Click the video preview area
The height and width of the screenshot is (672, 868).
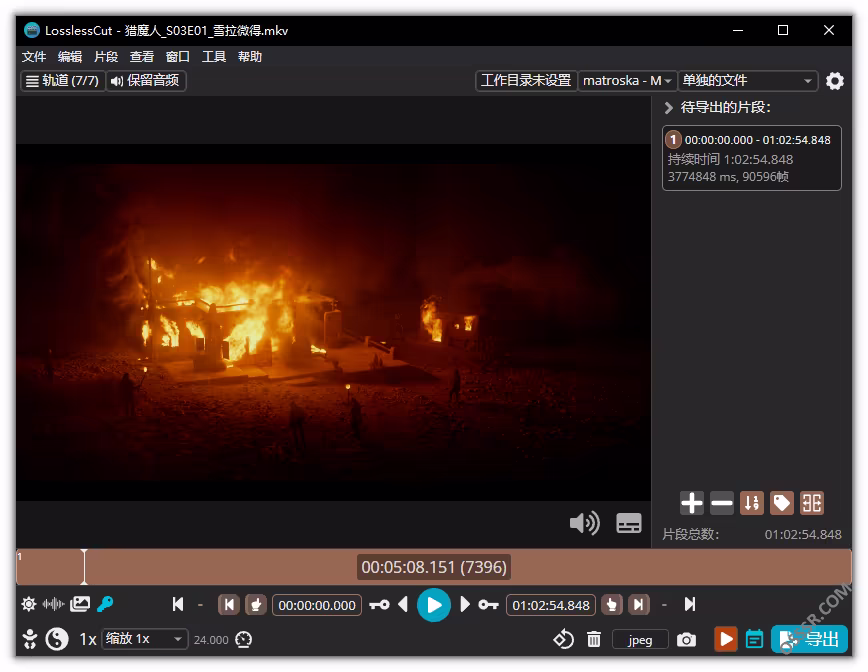(x=333, y=322)
